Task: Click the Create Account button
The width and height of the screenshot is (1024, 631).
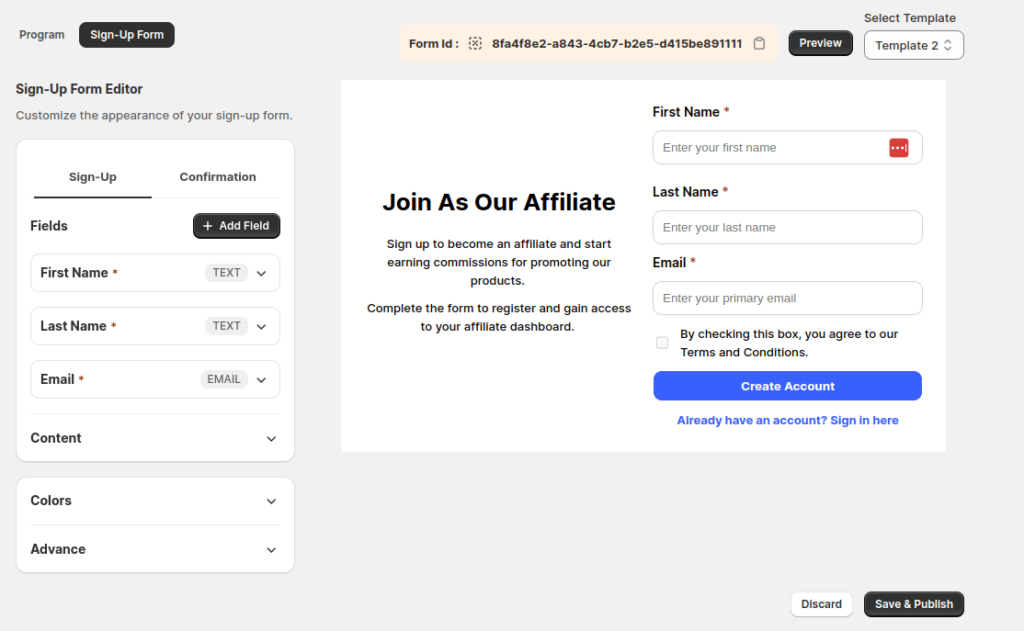Action: [x=787, y=386]
